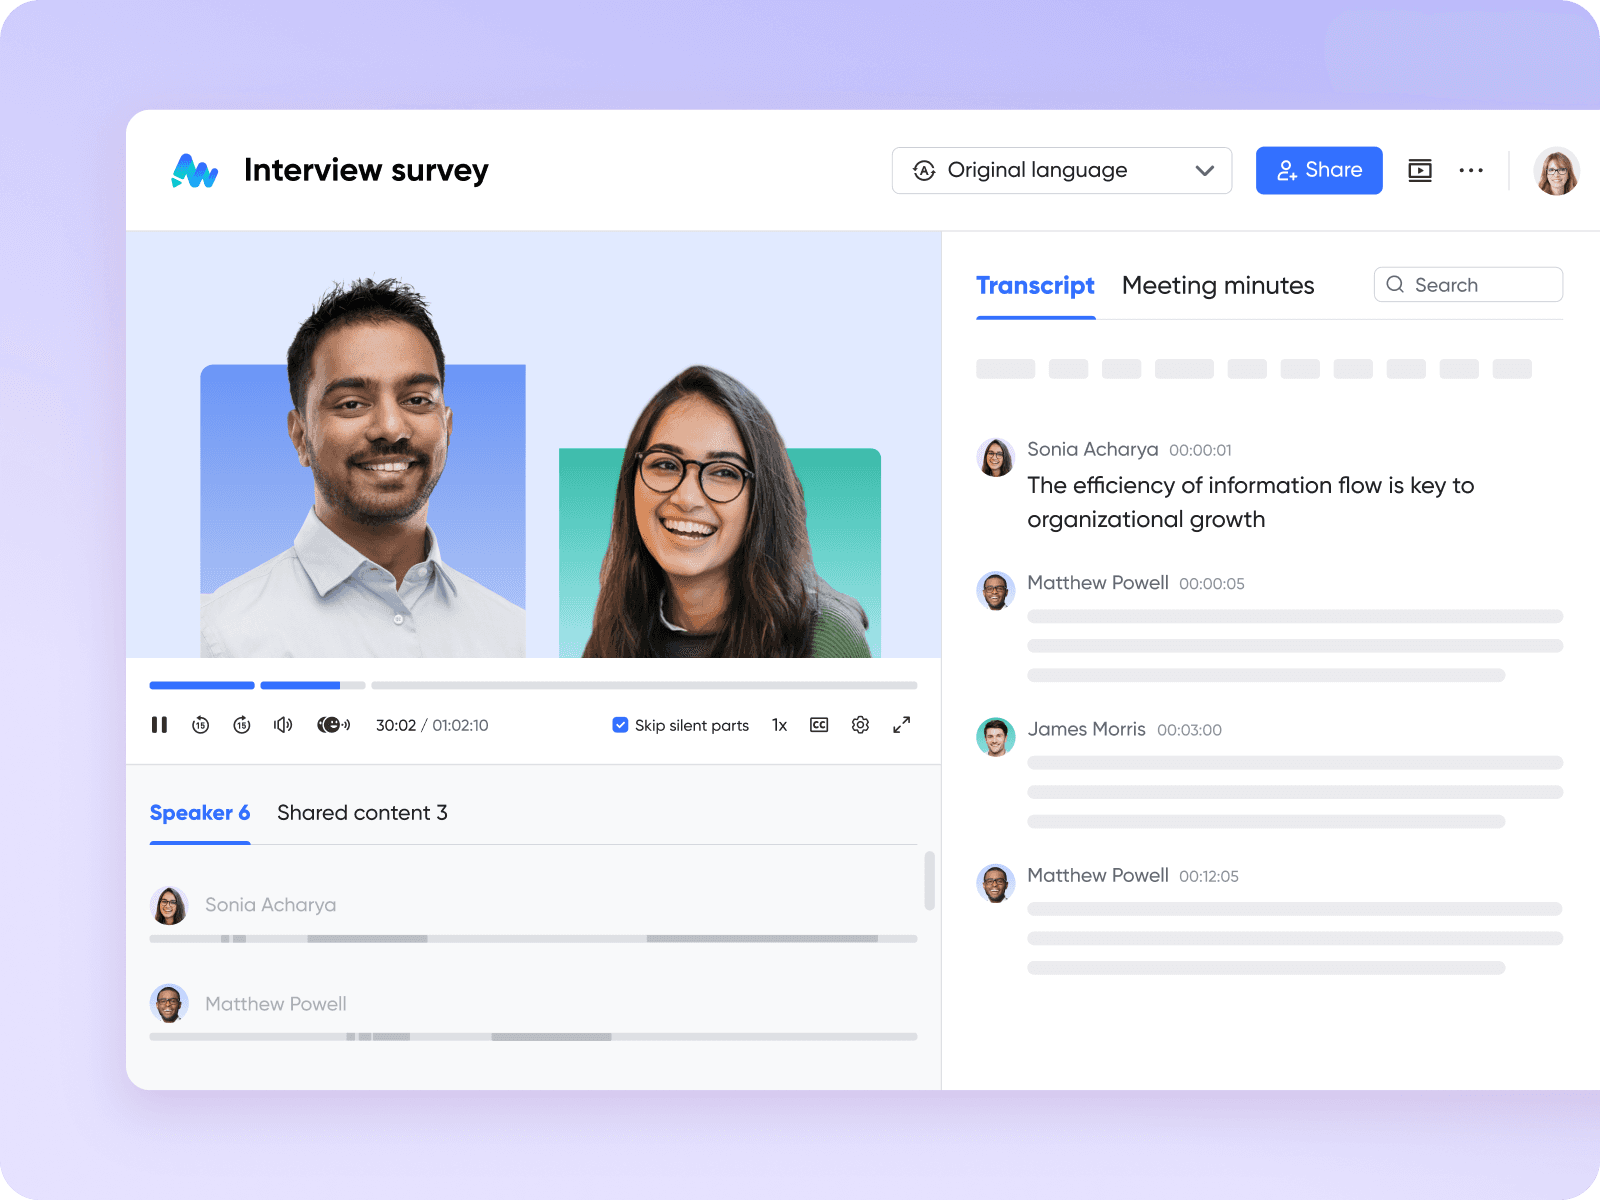This screenshot has height=1200, width=1600.
Task: Select the Shared content 3 tab
Action: [x=362, y=813]
